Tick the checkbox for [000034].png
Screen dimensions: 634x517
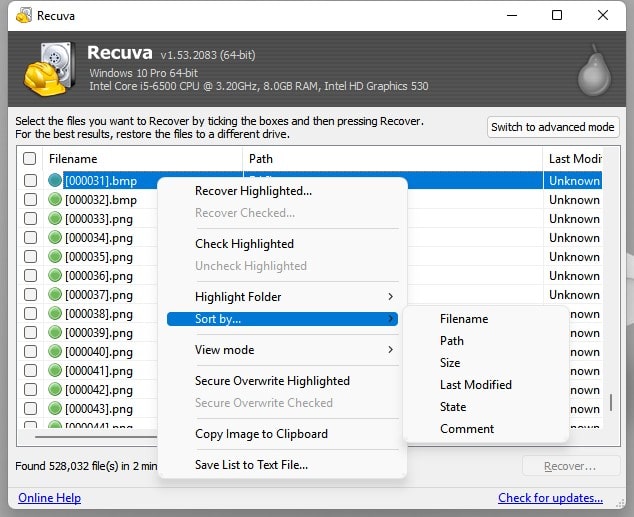pyautogui.click(x=30, y=237)
